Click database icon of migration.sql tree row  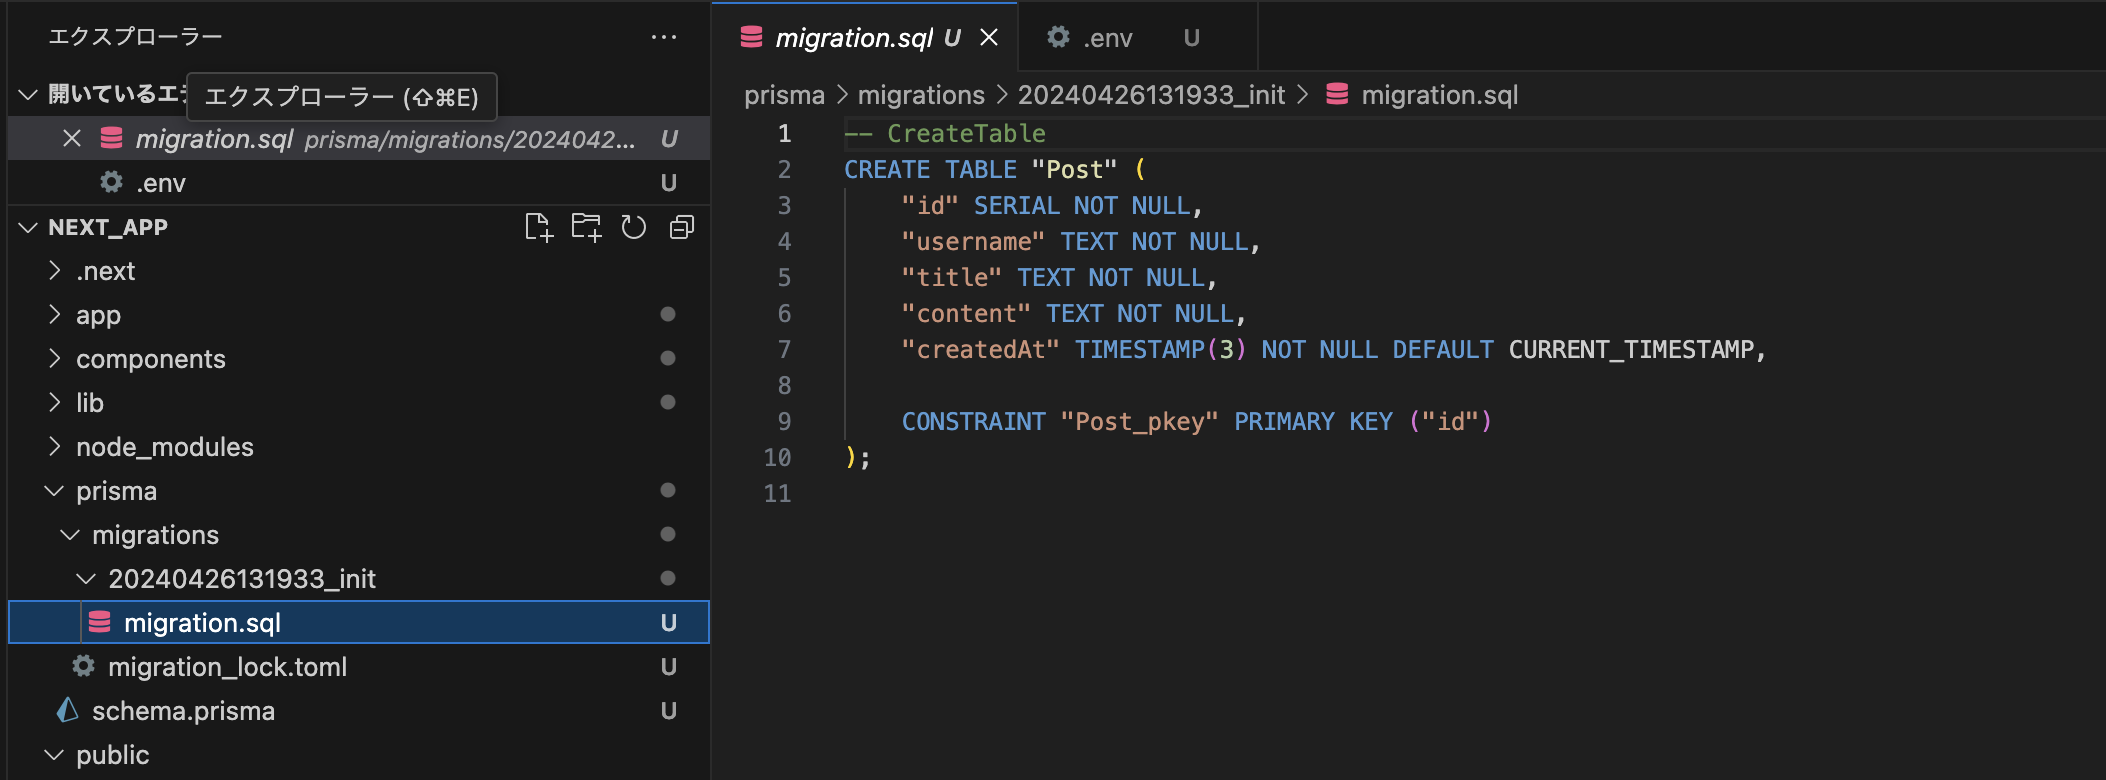pyautogui.click(x=100, y=622)
